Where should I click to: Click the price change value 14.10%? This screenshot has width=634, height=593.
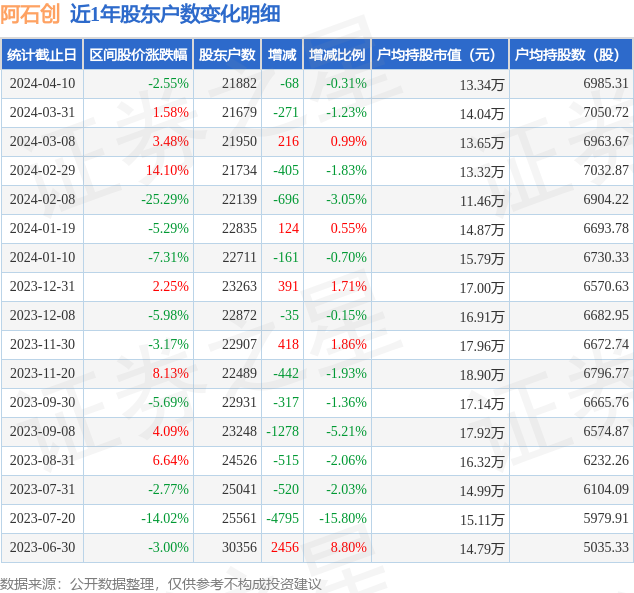(167, 170)
